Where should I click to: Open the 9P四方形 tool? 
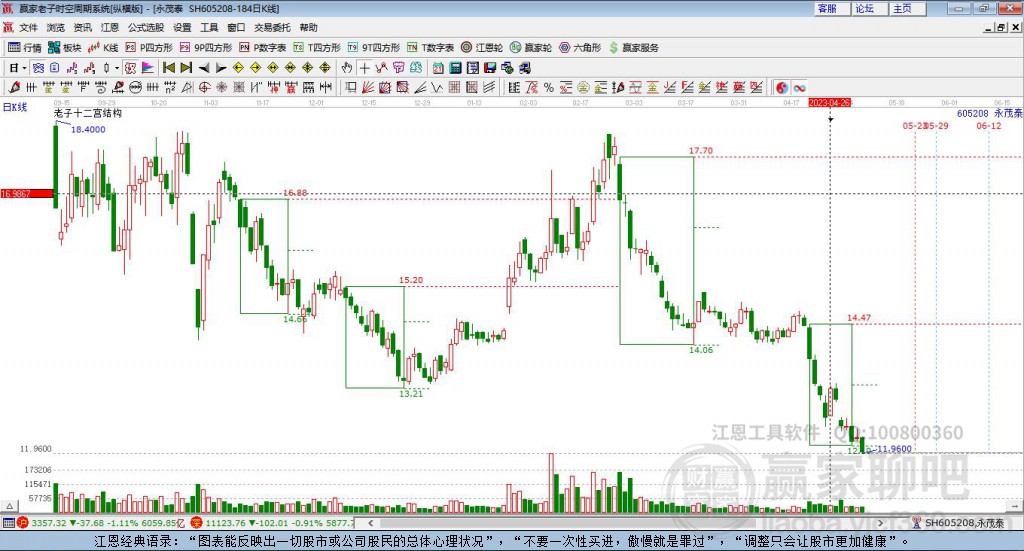[x=206, y=48]
